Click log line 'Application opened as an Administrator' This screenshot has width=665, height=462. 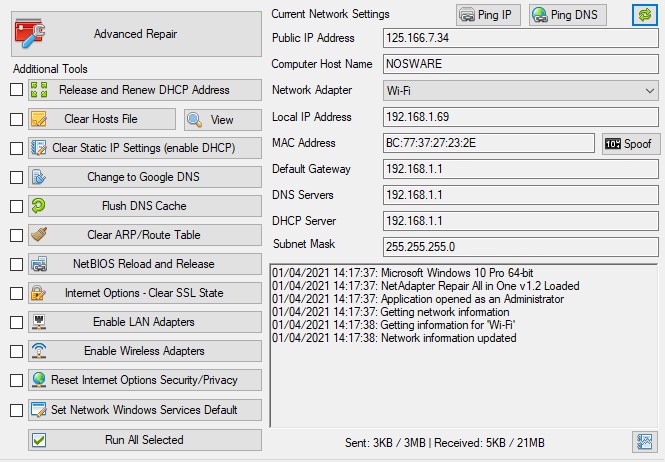(x=418, y=299)
